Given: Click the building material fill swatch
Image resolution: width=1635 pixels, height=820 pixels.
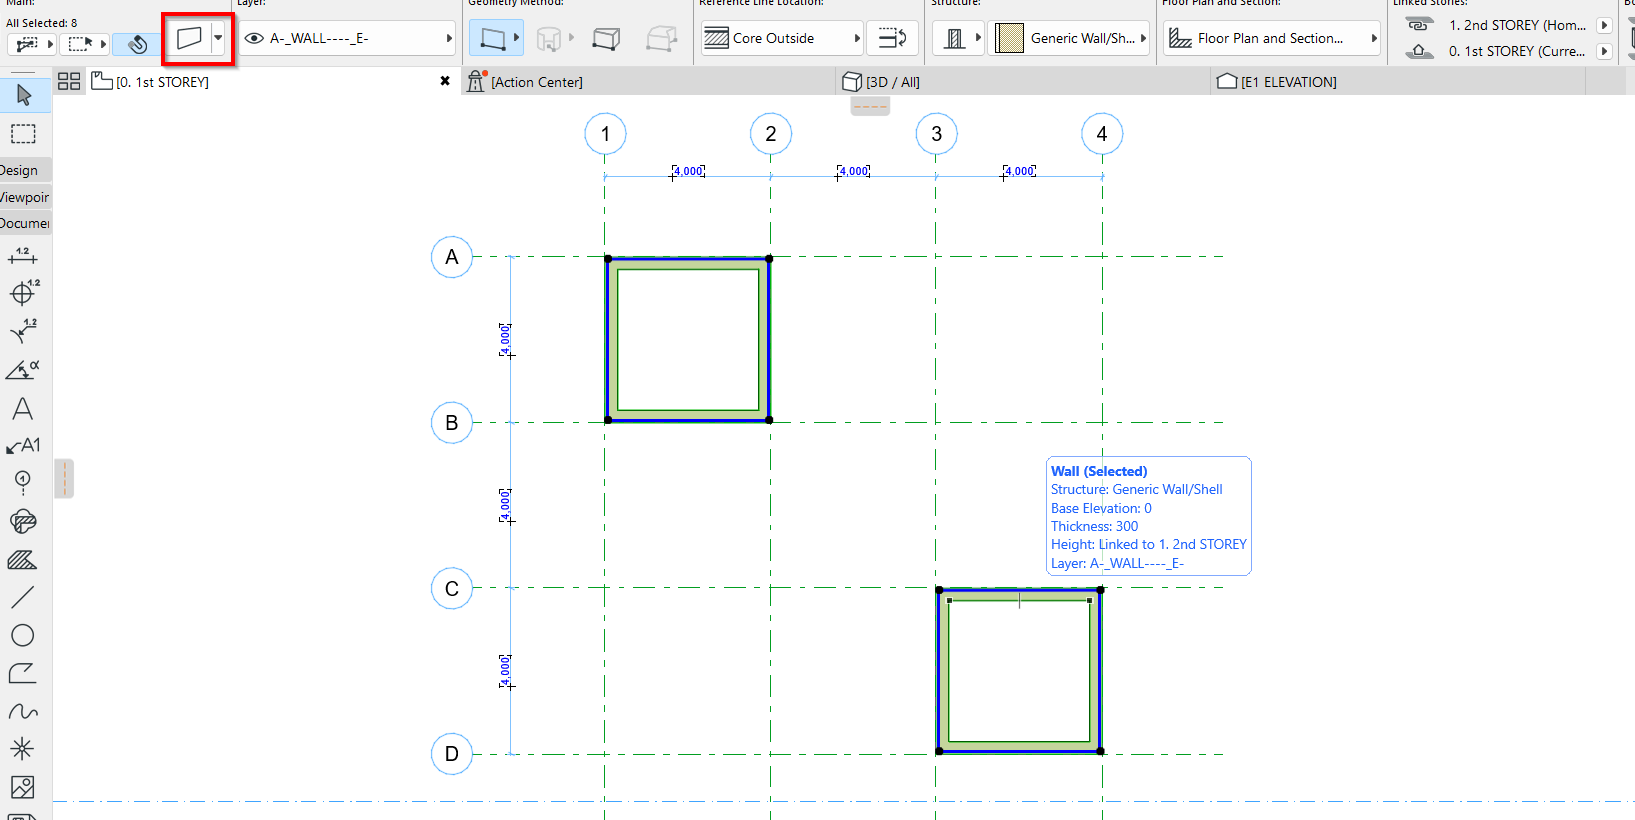Looking at the screenshot, I should tap(1010, 39).
